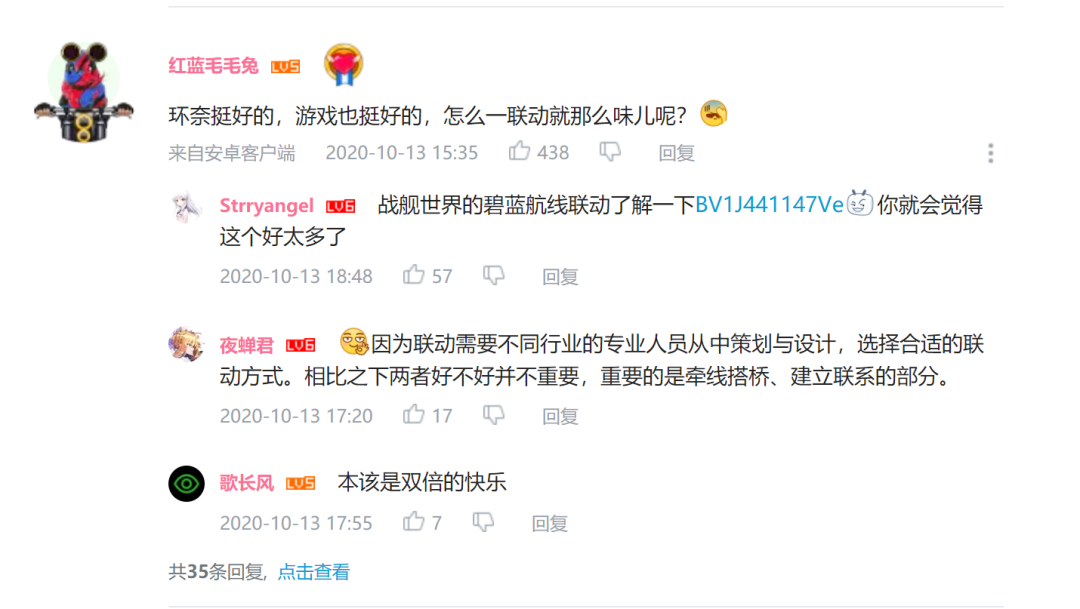Like 歌长风's reply
Image resolution: width=1080 pixels, height=609 pixels.
(x=413, y=522)
